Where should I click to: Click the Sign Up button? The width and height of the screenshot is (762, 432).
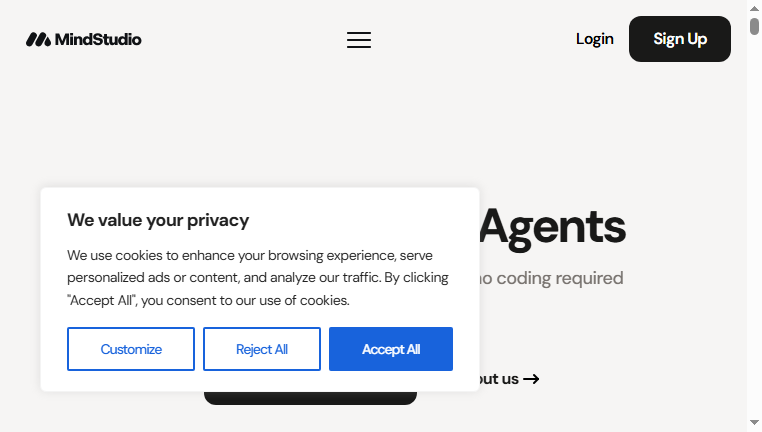[x=680, y=39]
